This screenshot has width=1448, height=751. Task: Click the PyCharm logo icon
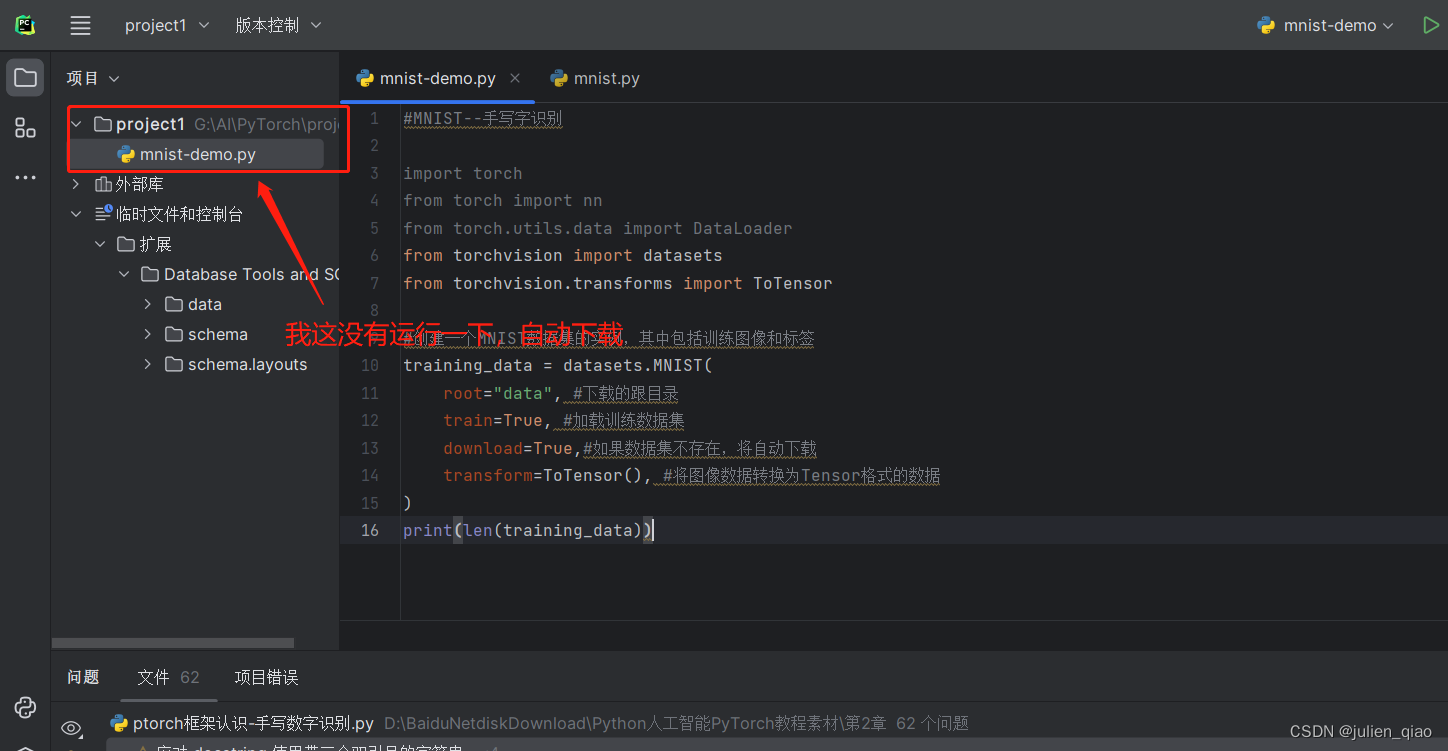[25, 25]
